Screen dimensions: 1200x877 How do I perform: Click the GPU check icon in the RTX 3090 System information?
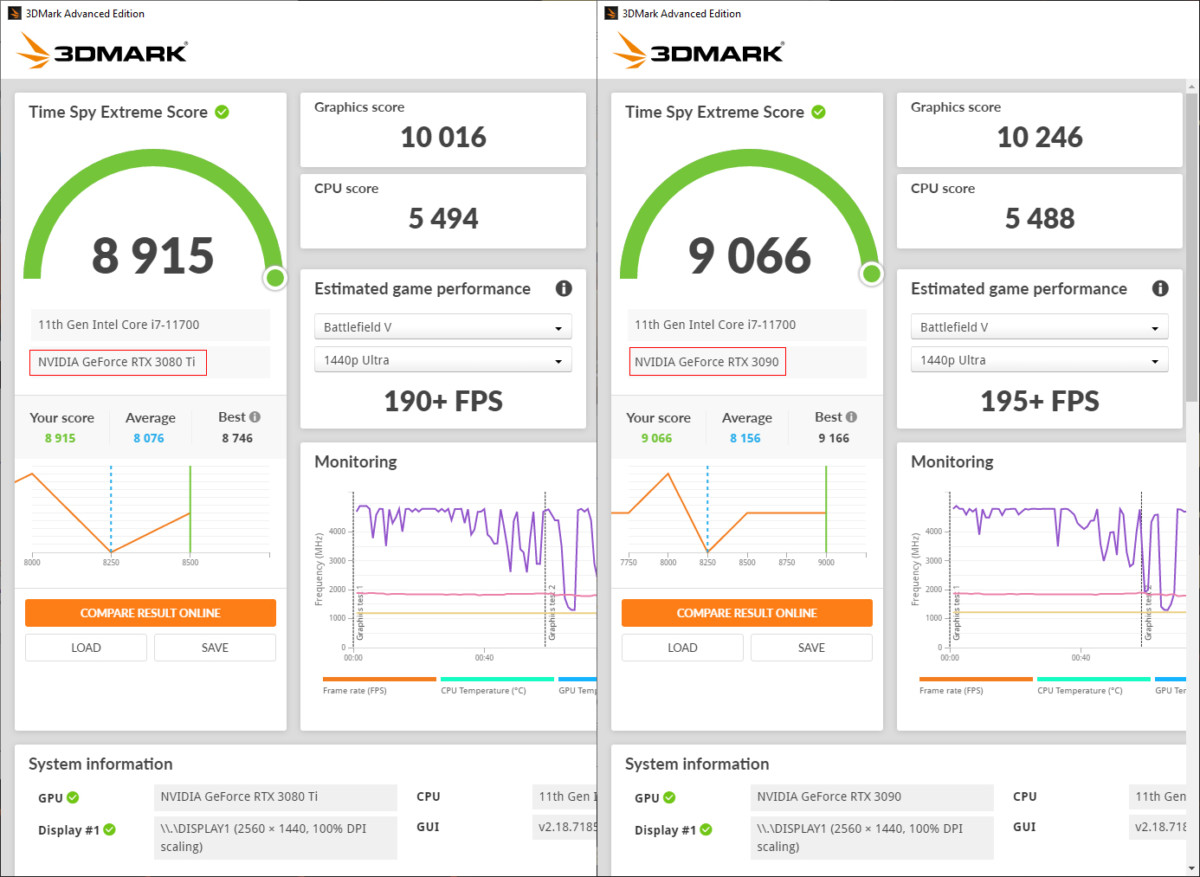coord(669,797)
